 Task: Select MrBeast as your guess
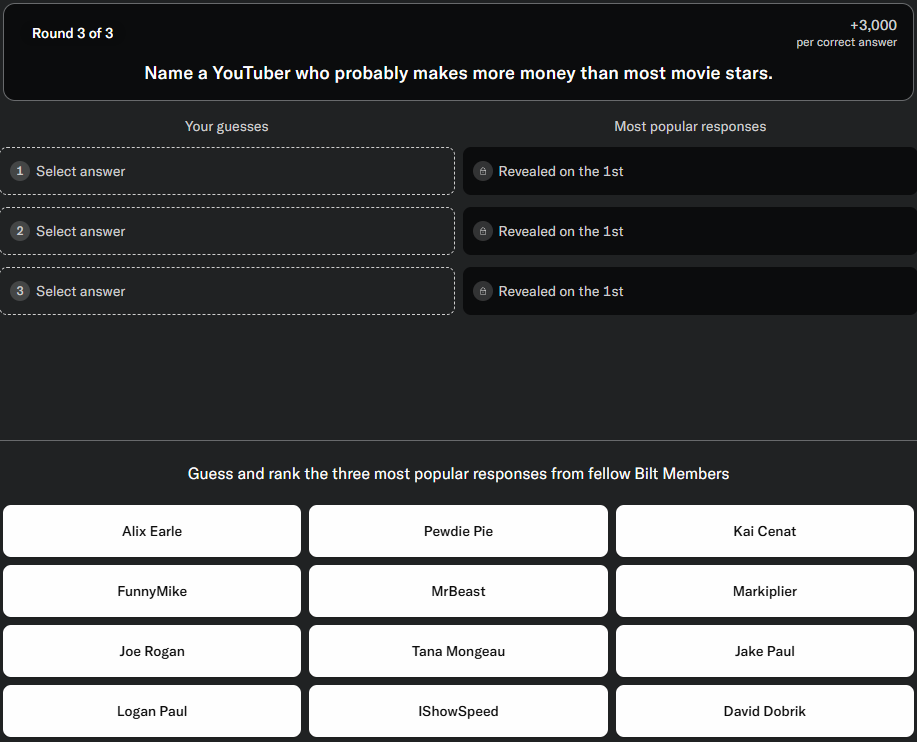click(x=458, y=591)
